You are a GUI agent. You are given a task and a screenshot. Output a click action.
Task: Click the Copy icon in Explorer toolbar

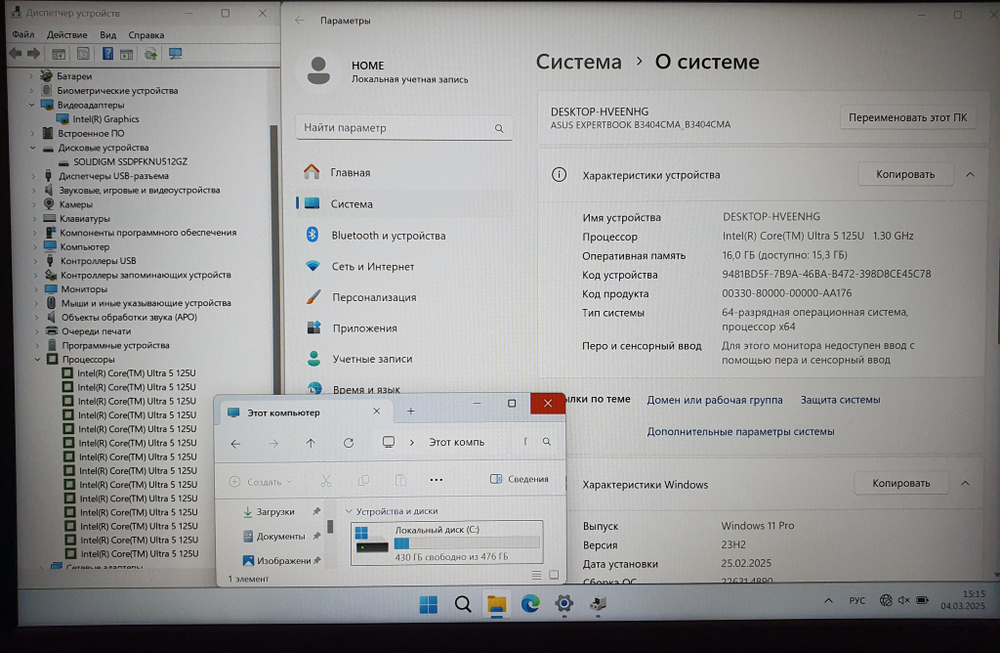[364, 480]
